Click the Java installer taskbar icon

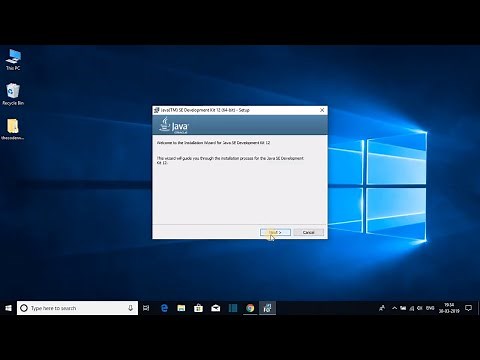click(x=267, y=308)
